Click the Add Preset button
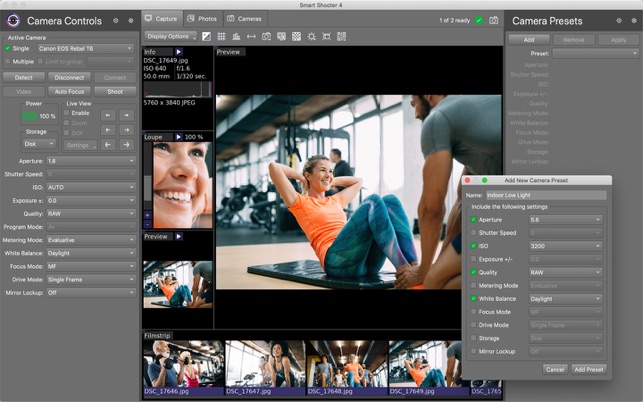The height and width of the screenshot is (402, 643). click(589, 369)
